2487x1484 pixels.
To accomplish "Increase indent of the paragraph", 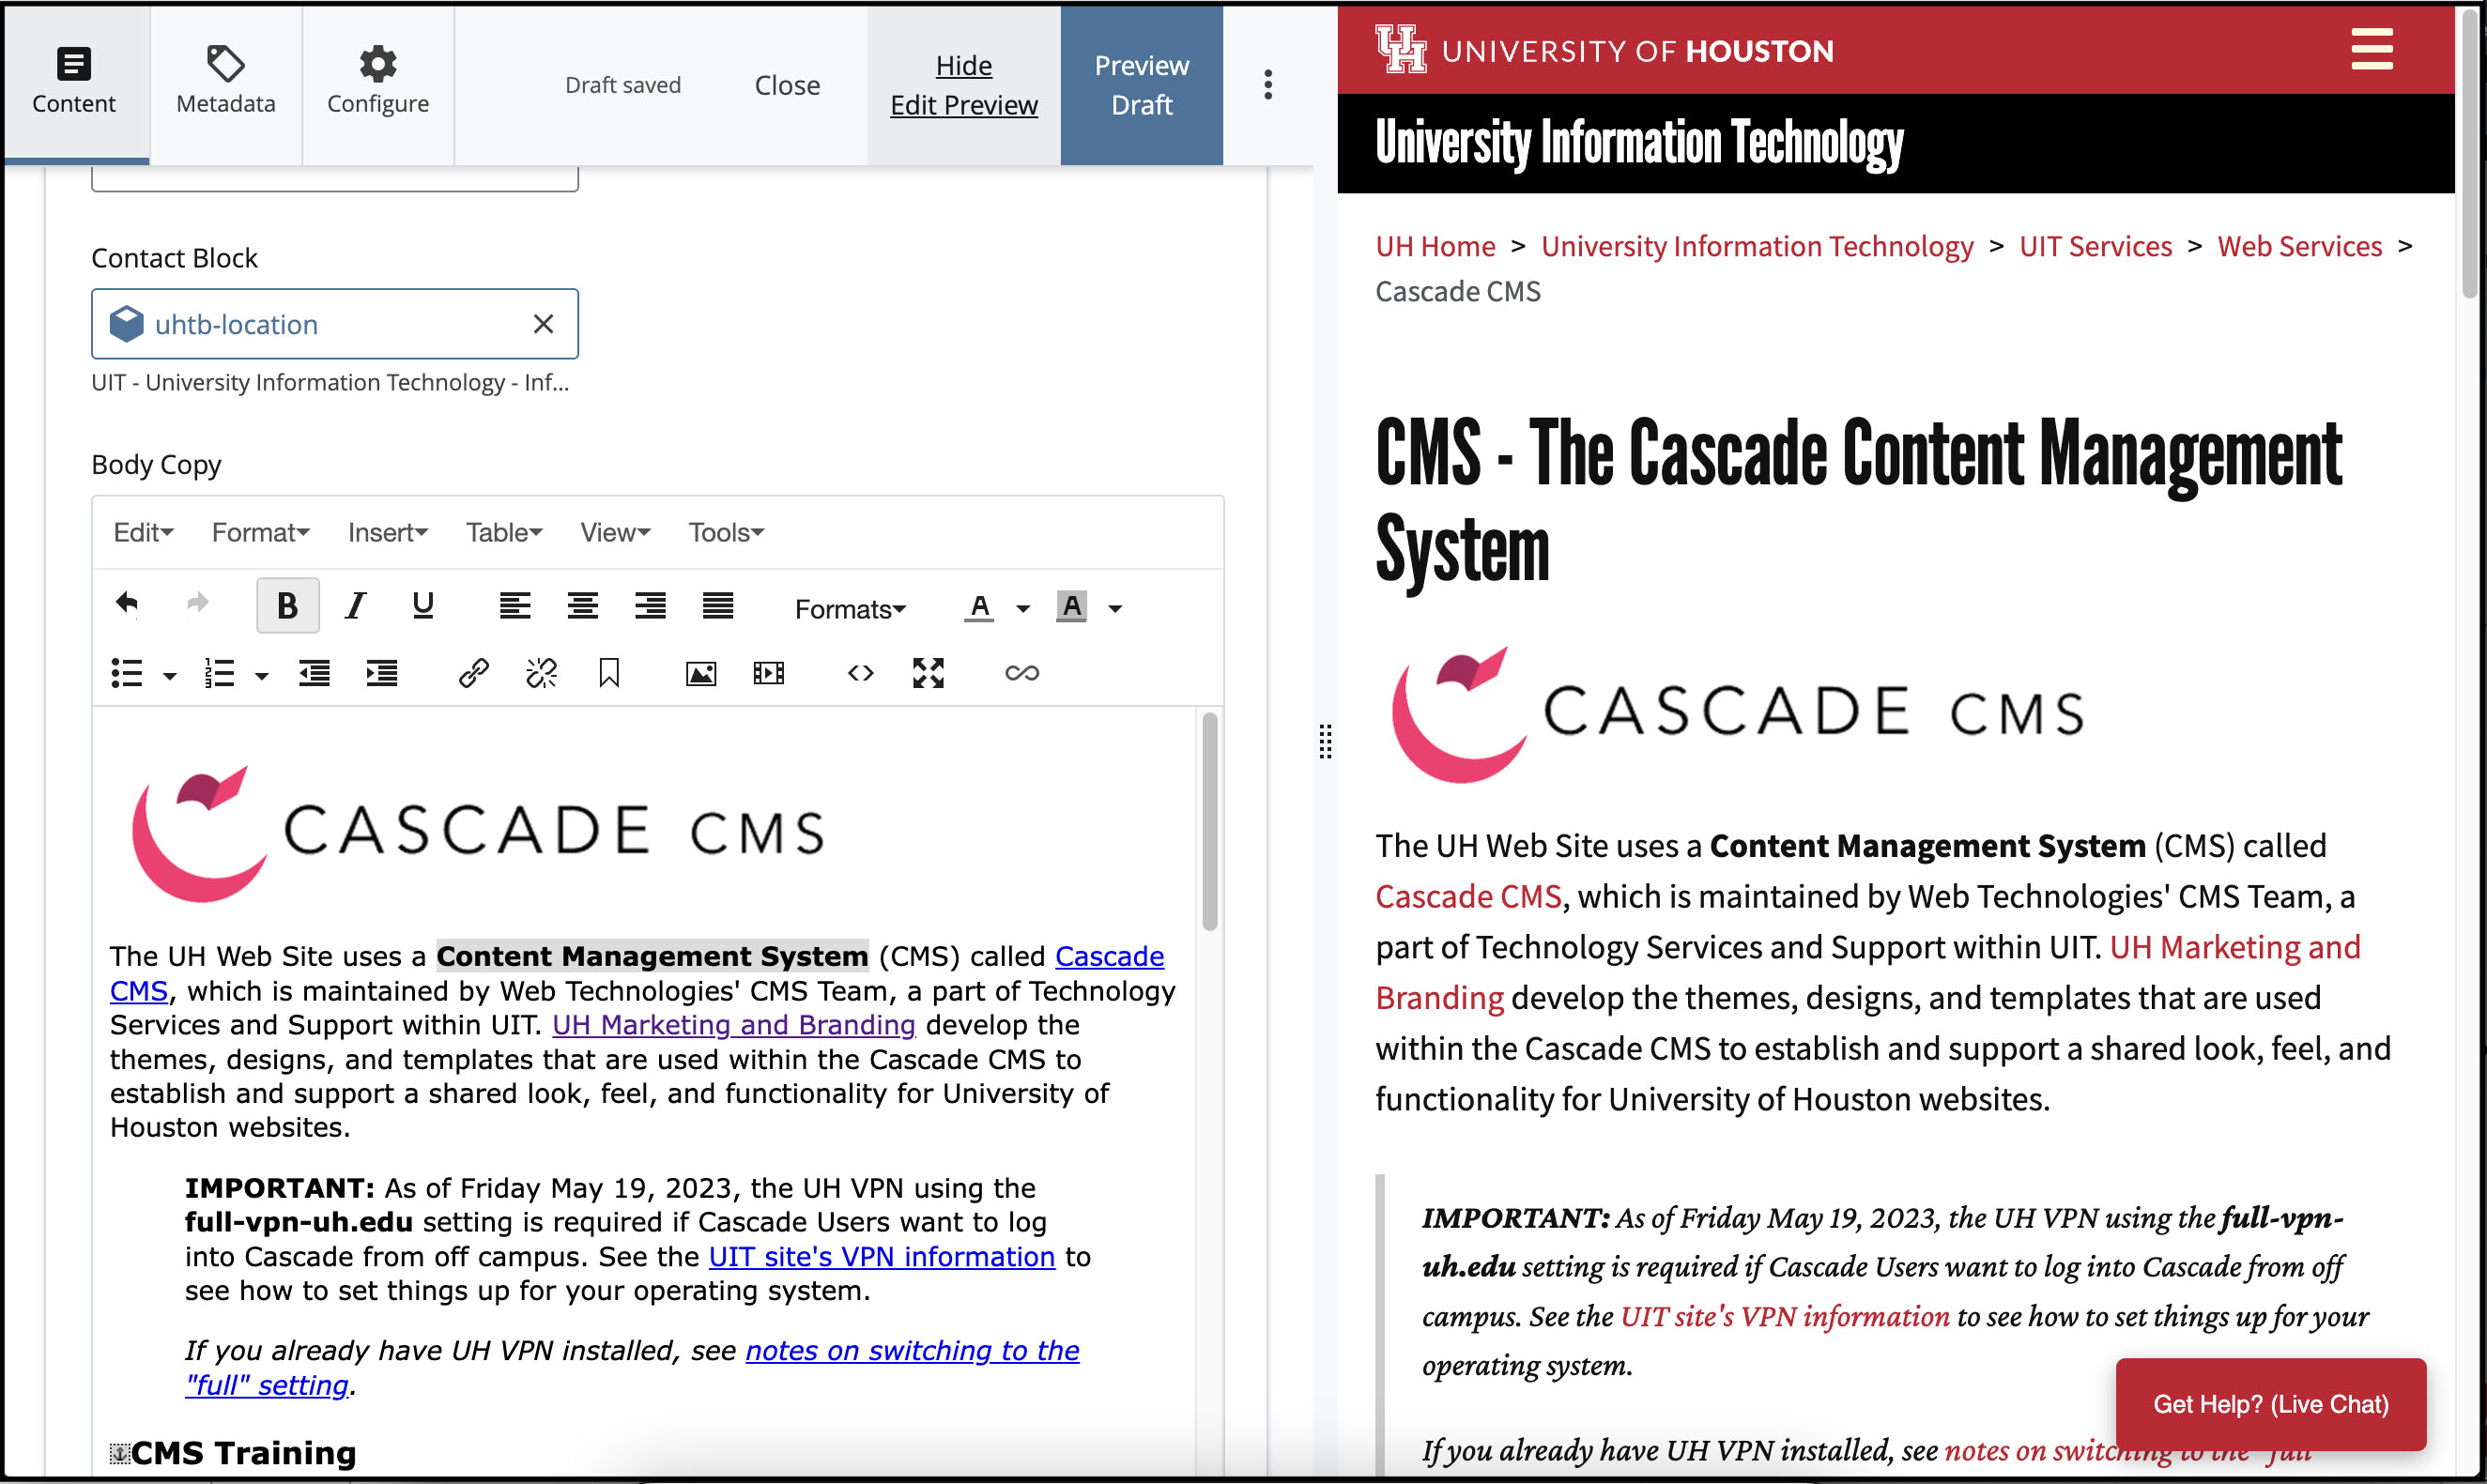I will pos(382,673).
